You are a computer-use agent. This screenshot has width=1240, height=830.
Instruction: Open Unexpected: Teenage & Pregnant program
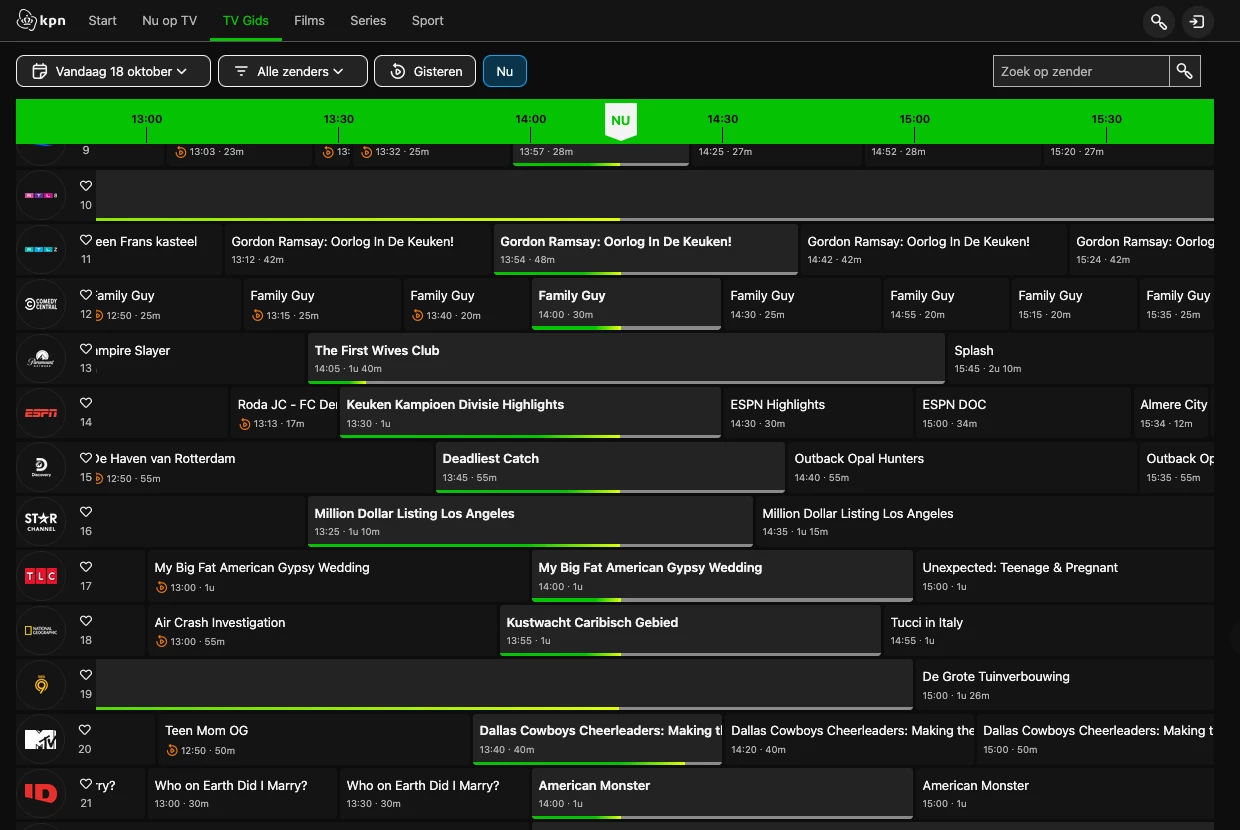pos(1065,576)
